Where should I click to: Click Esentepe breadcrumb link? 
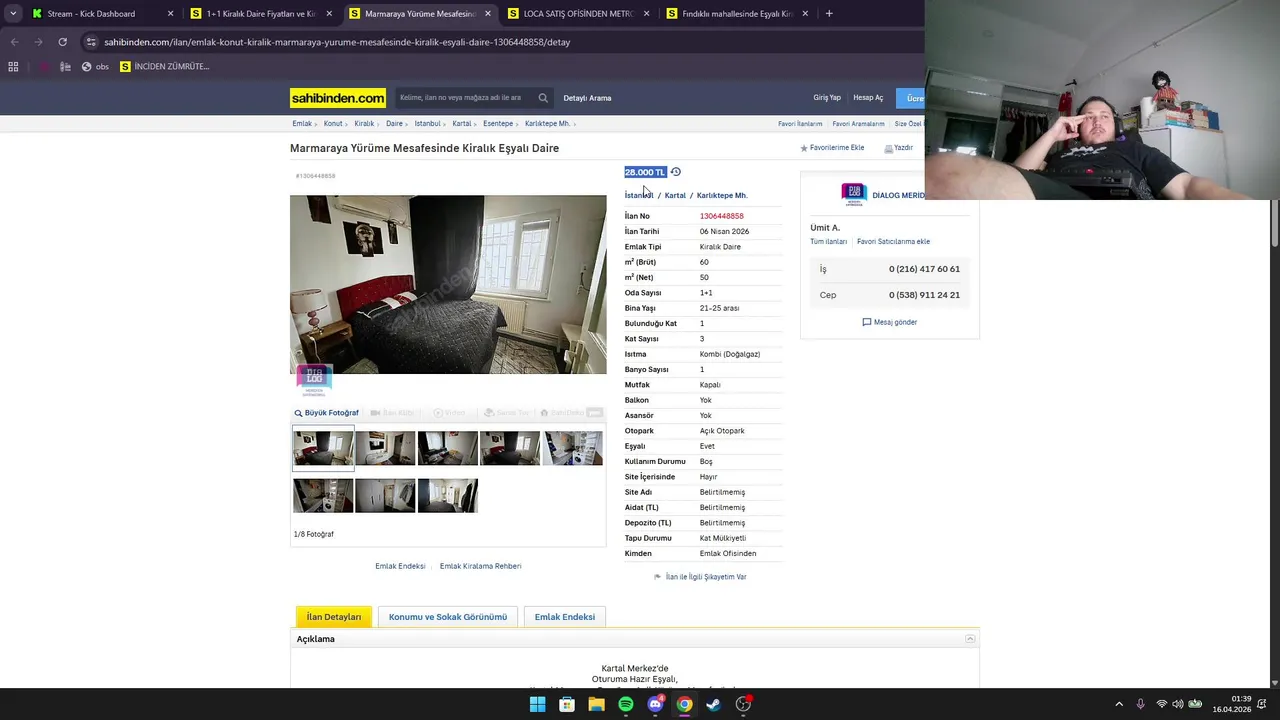(498, 124)
